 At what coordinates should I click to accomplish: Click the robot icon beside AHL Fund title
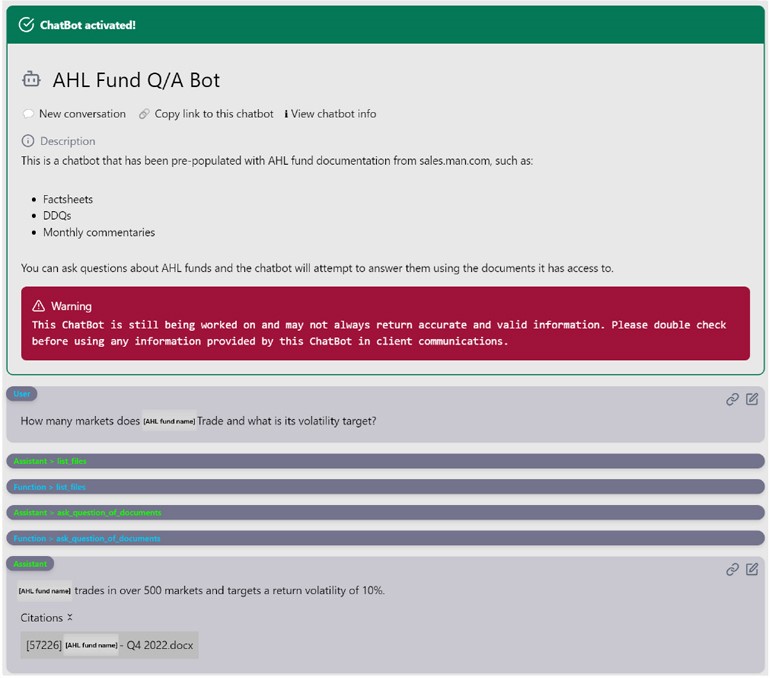pyautogui.click(x=31, y=80)
